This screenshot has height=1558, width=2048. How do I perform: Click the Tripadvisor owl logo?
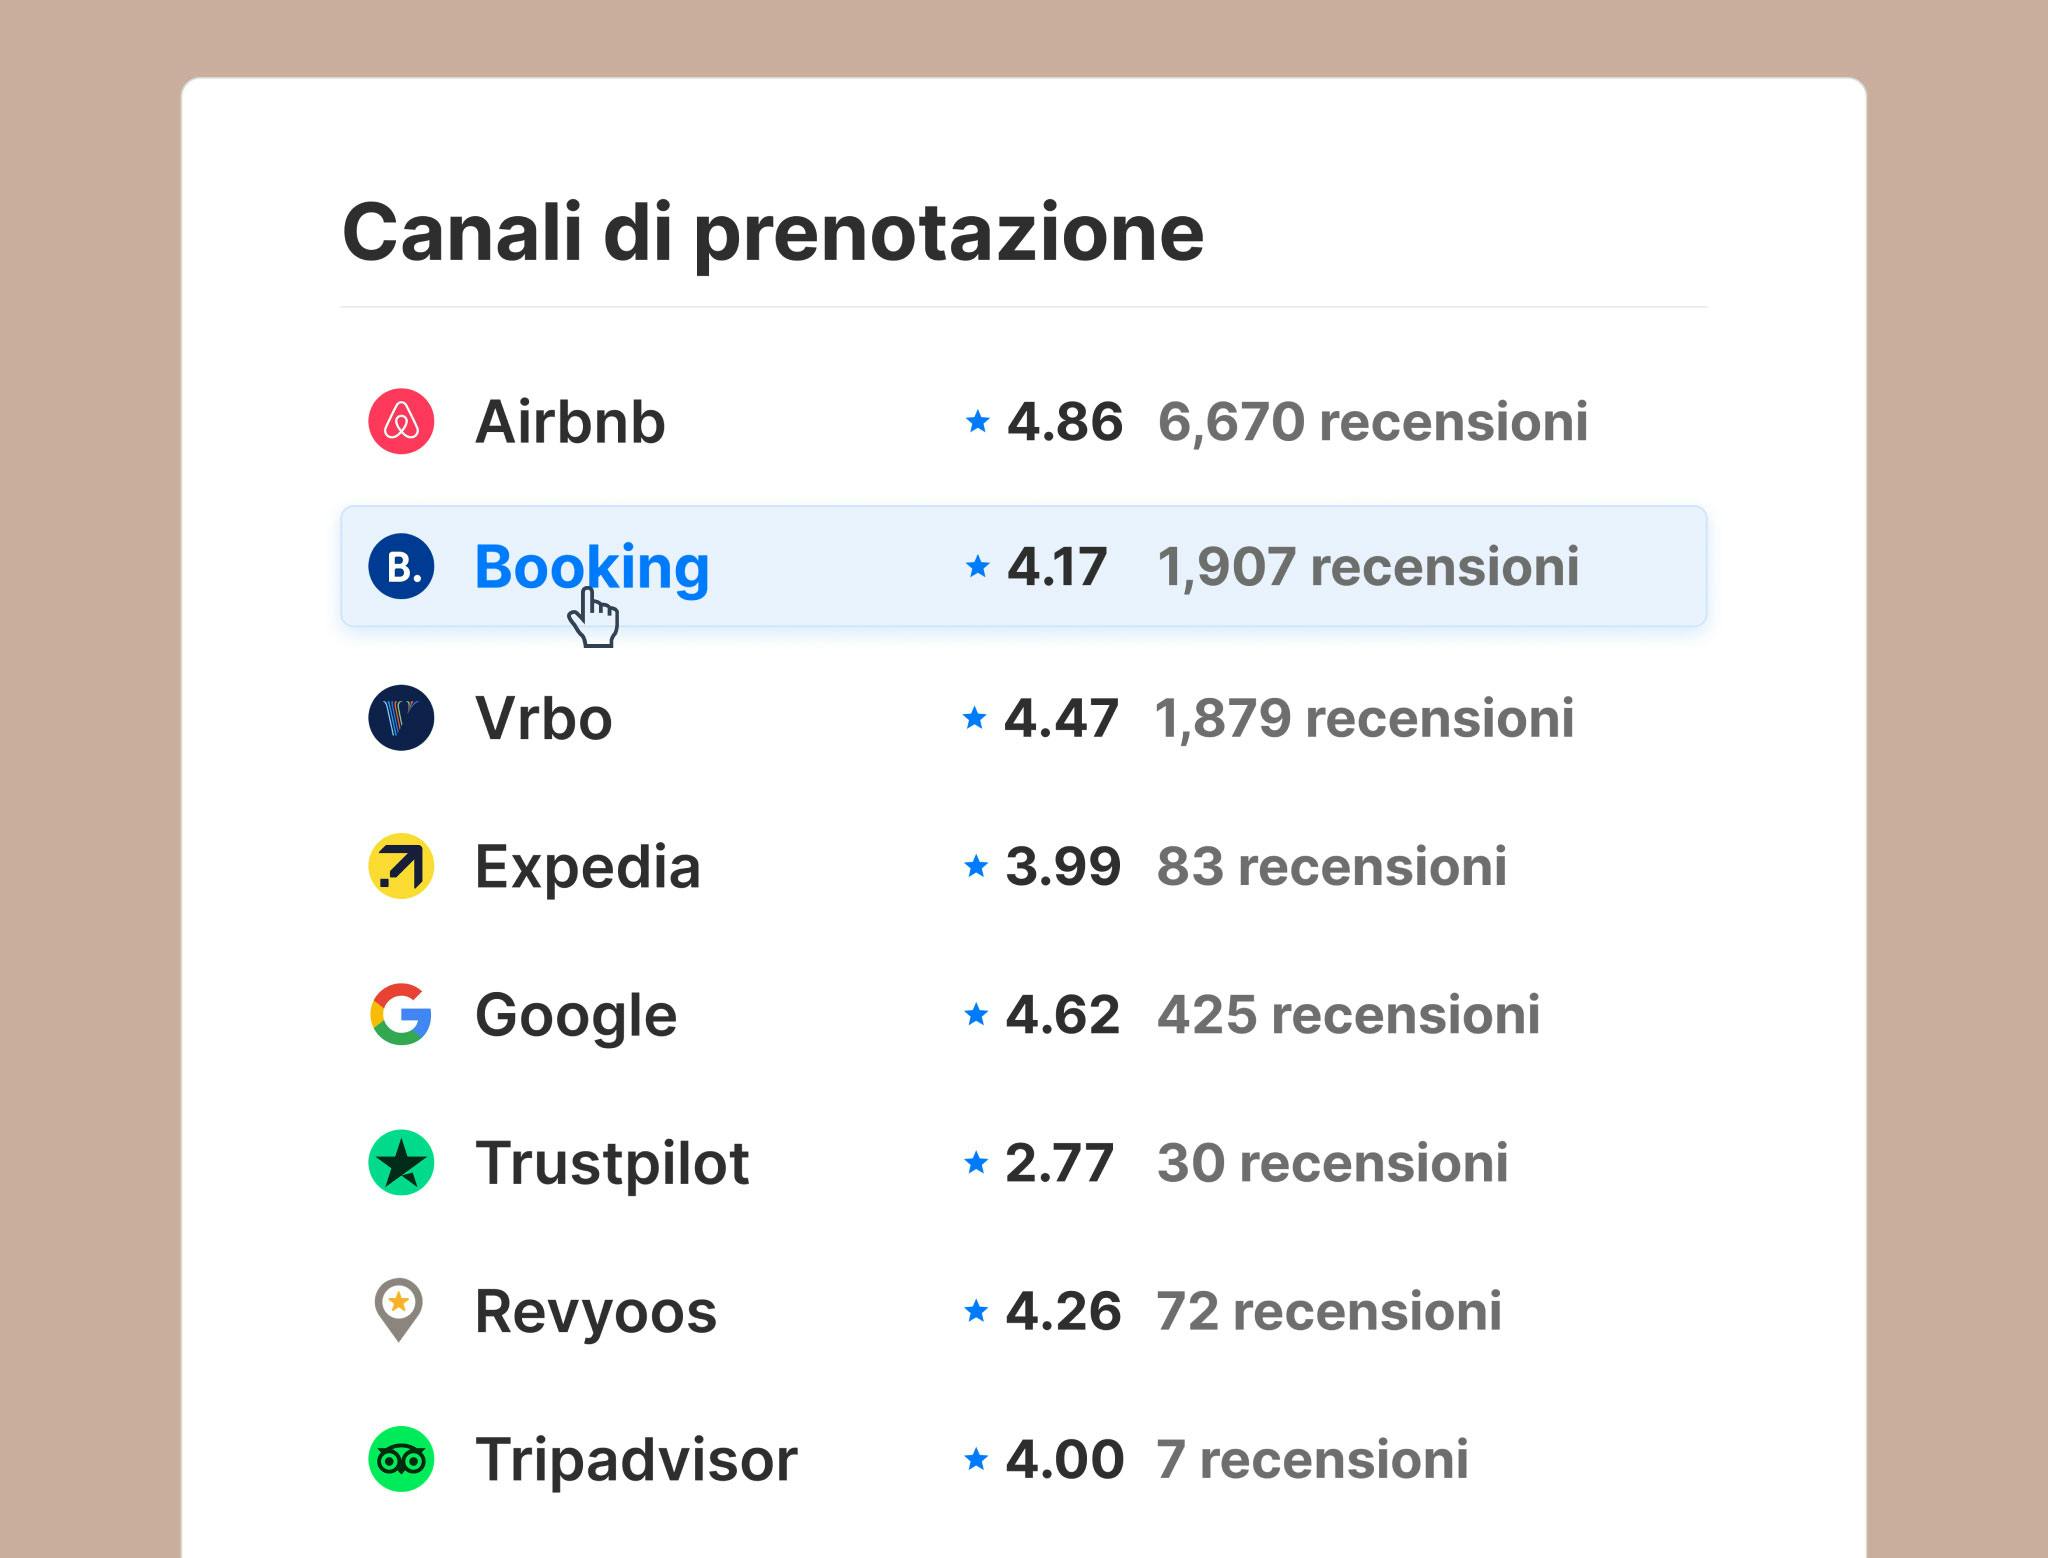point(400,1459)
